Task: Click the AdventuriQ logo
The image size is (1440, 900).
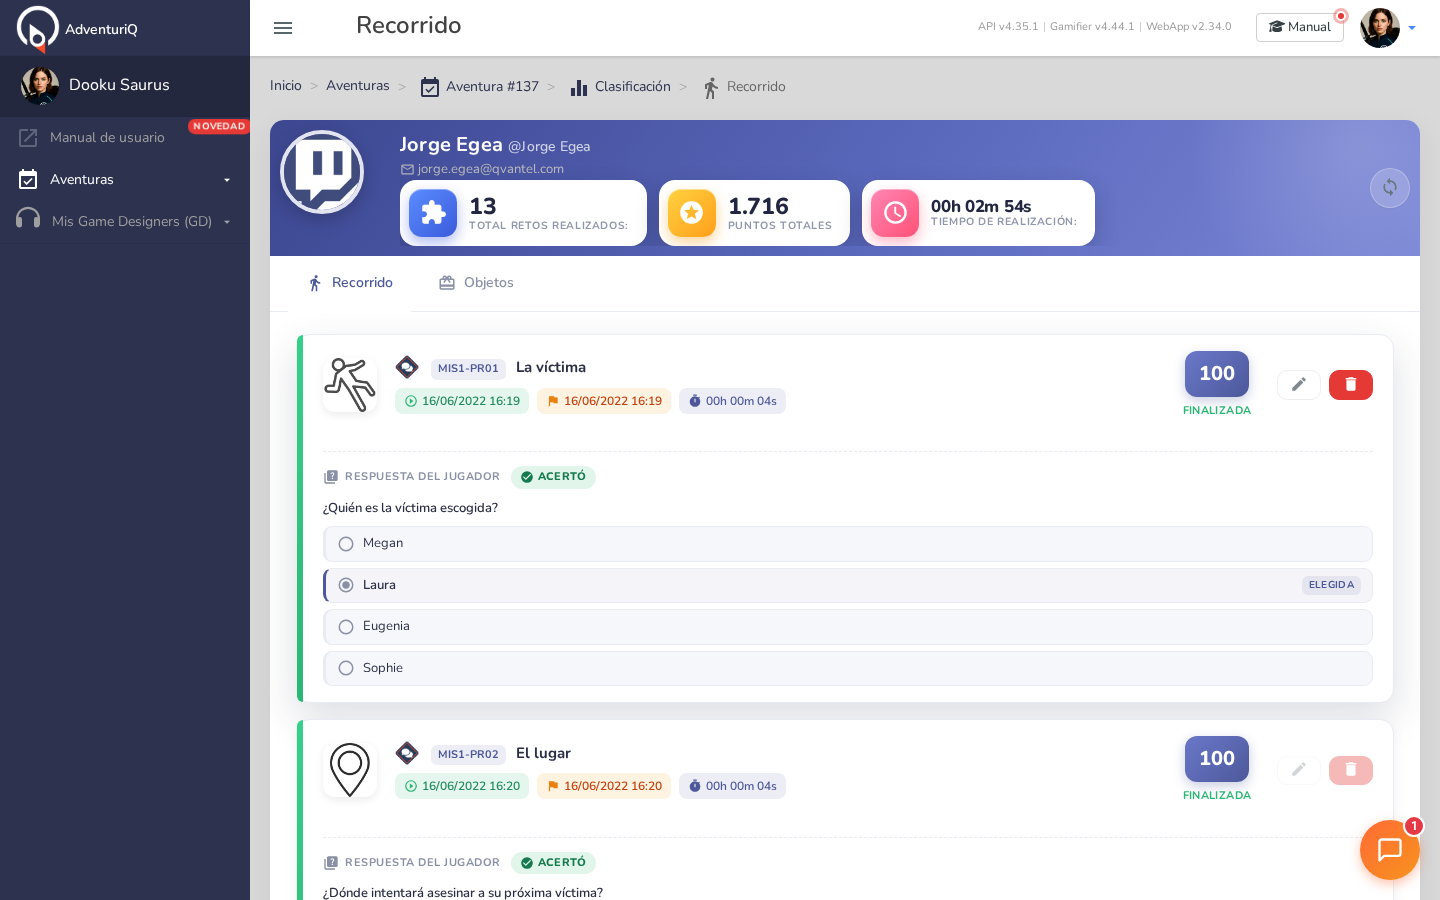Action: point(77,28)
